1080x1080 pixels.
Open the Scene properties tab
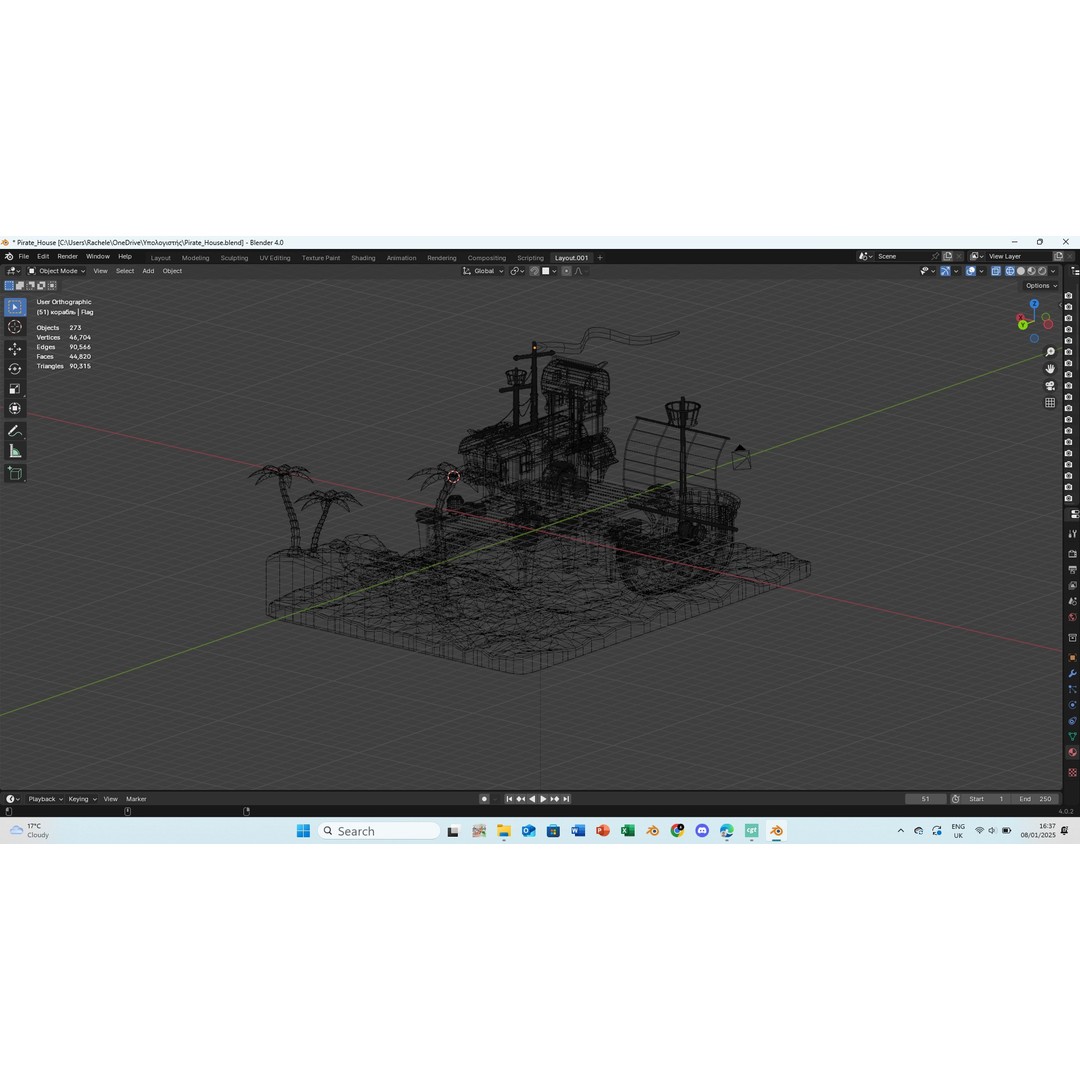(1072, 601)
